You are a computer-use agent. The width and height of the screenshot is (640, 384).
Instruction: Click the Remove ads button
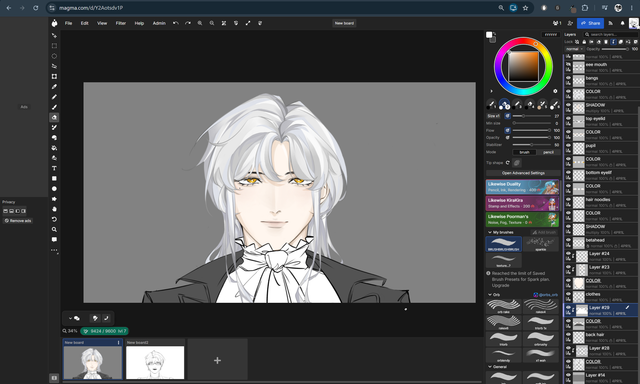pyautogui.click(x=18, y=221)
